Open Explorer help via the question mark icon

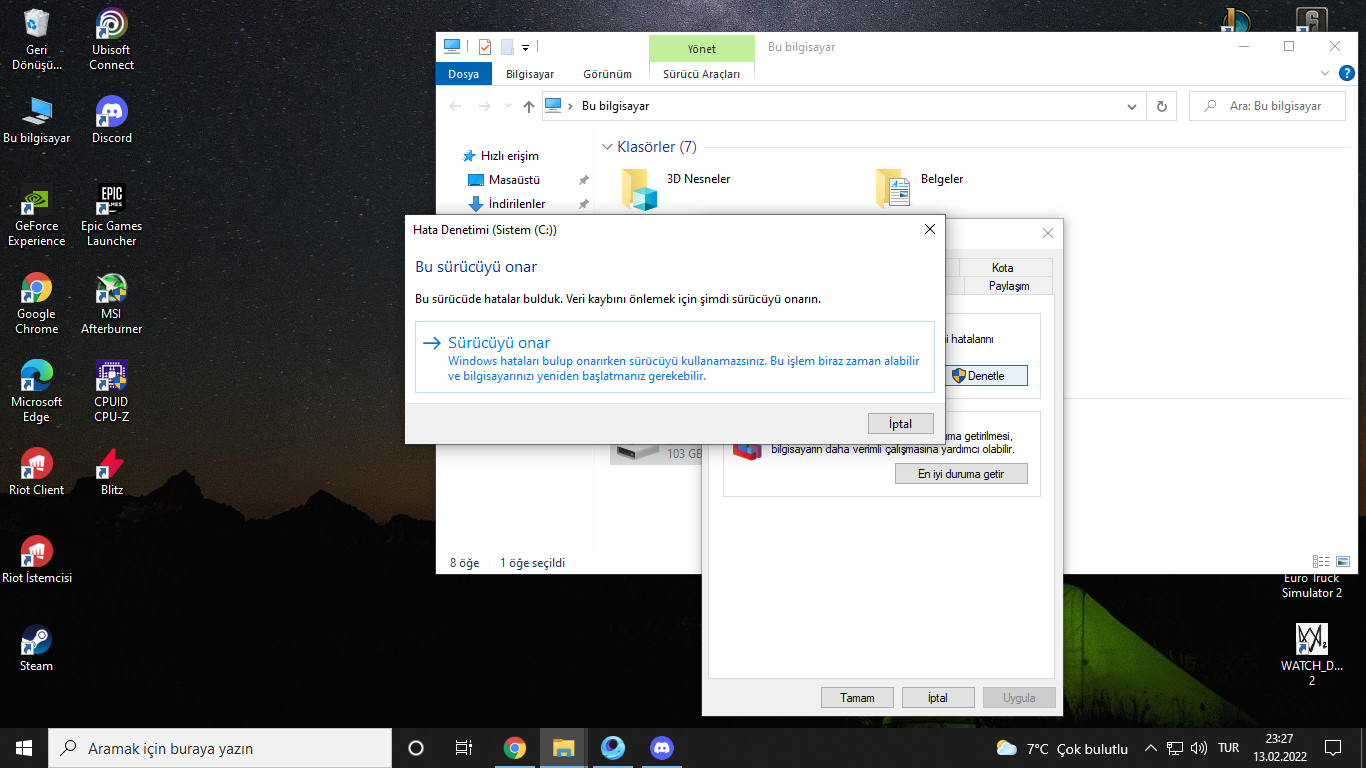coord(1346,74)
